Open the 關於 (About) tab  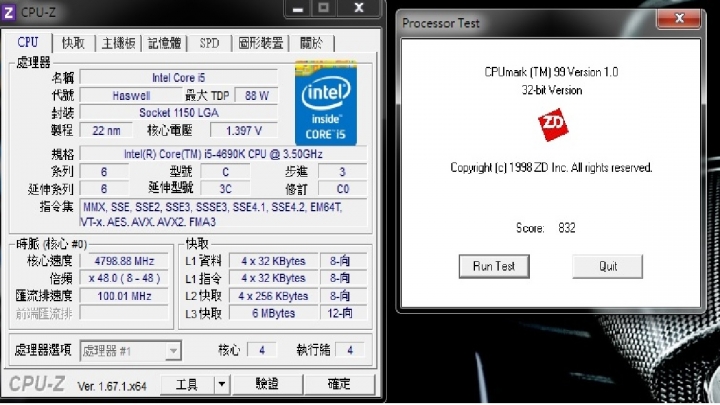coord(311,43)
